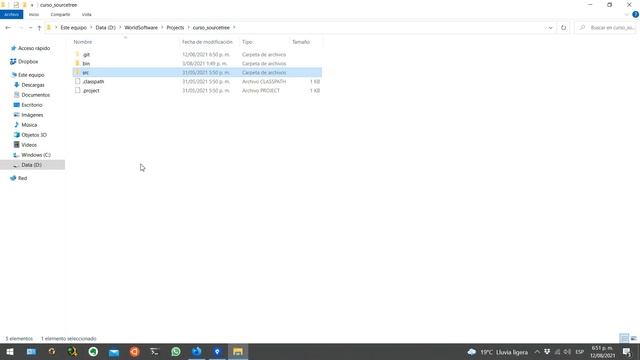Switch to the Vista ribbon tab

[x=87, y=14]
